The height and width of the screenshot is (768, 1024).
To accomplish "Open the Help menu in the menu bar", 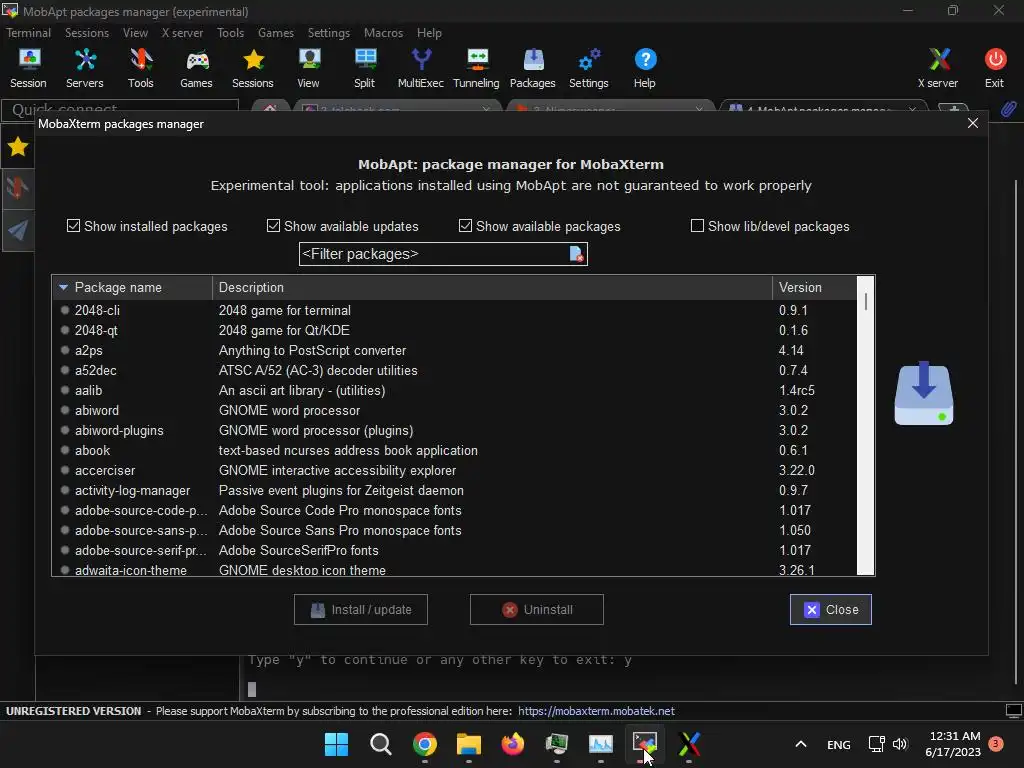I will coord(429,33).
